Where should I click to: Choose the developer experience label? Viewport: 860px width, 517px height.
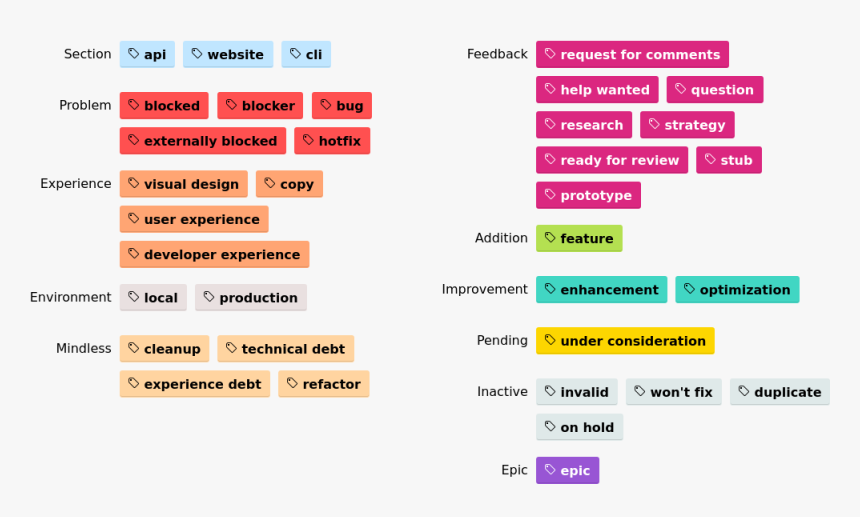point(214,254)
